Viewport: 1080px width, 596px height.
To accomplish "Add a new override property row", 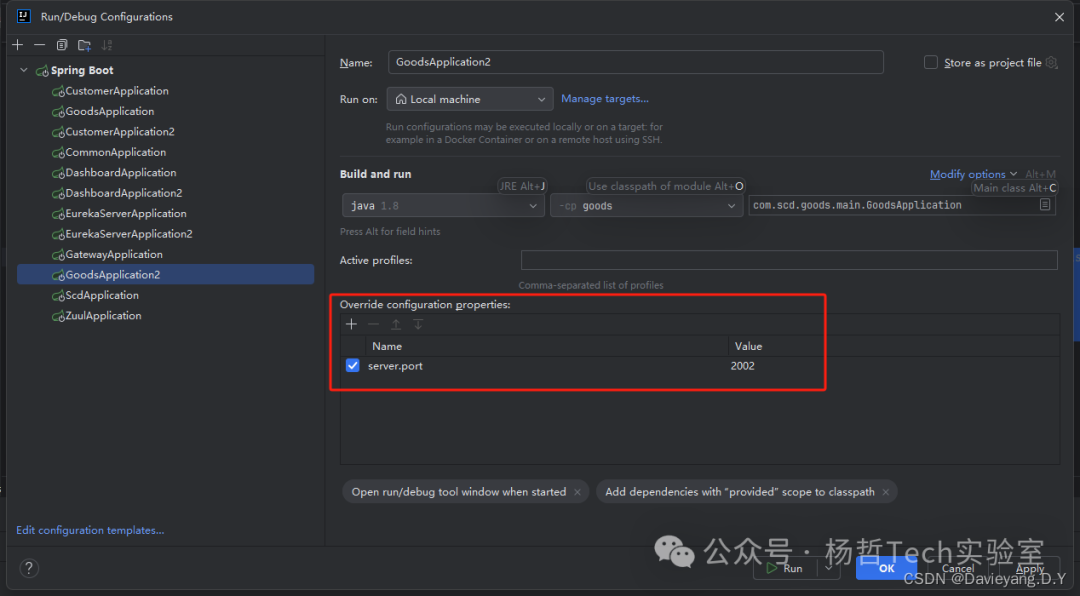I will (x=351, y=324).
